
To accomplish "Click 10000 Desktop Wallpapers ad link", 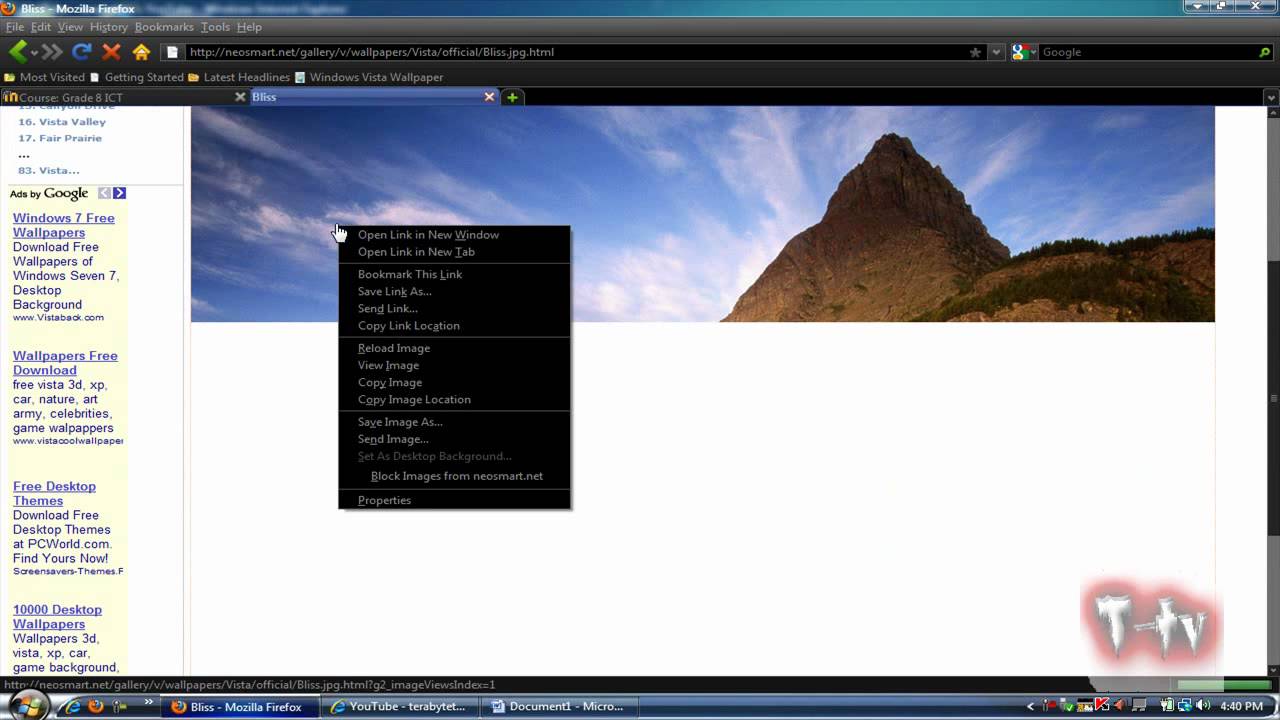I will pos(57,616).
